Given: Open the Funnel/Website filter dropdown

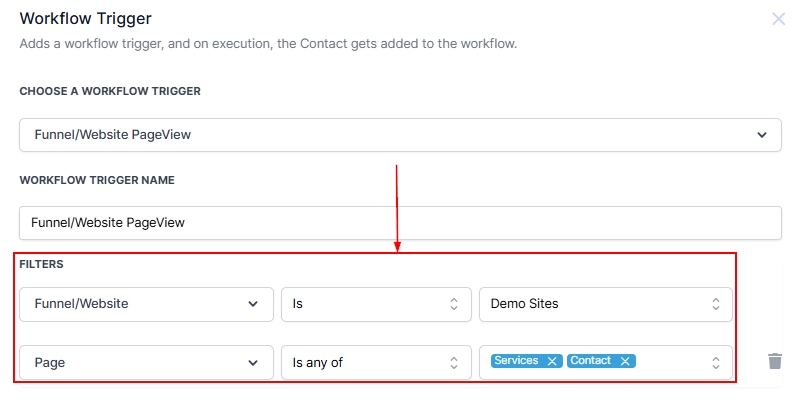Looking at the screenshot, I should tap(146, 304).
